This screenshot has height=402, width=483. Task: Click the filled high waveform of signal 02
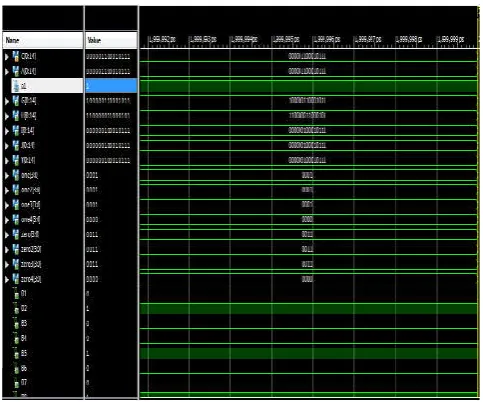pos(309,309)
